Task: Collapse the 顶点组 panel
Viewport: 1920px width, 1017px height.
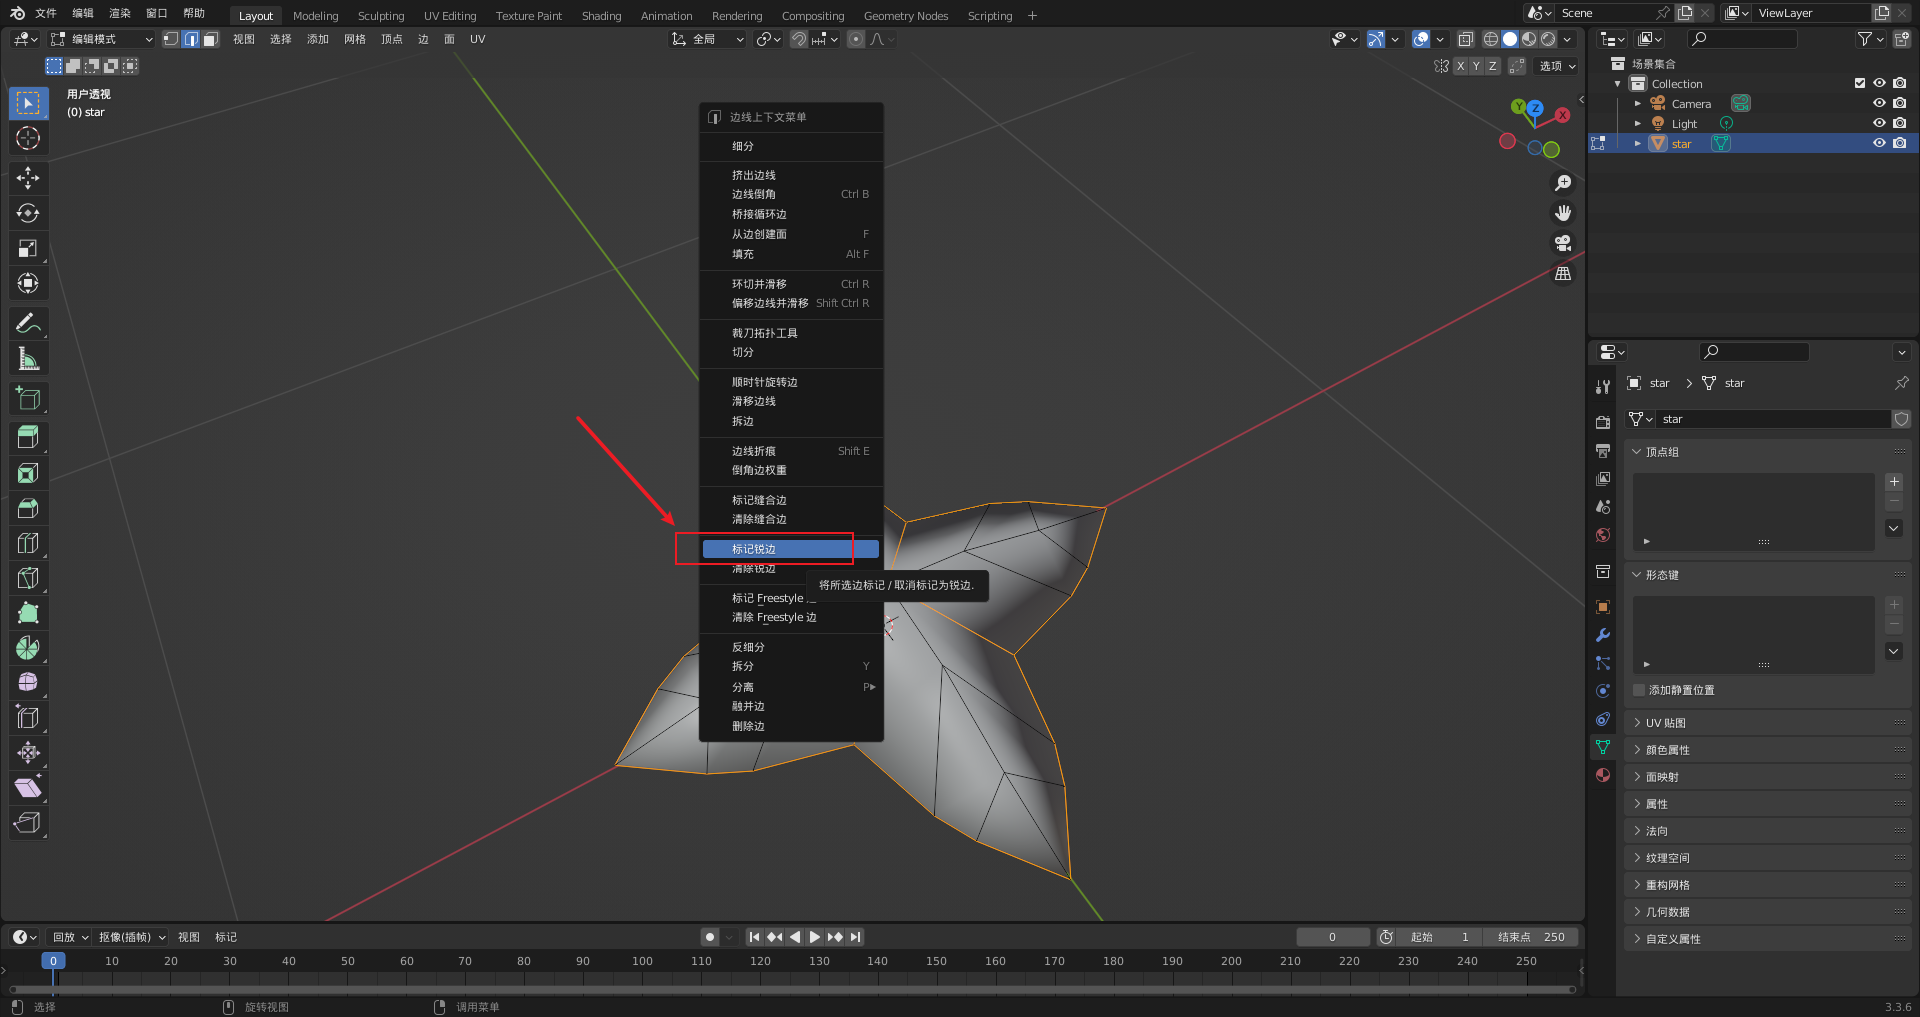Action: click(1767, 452)
